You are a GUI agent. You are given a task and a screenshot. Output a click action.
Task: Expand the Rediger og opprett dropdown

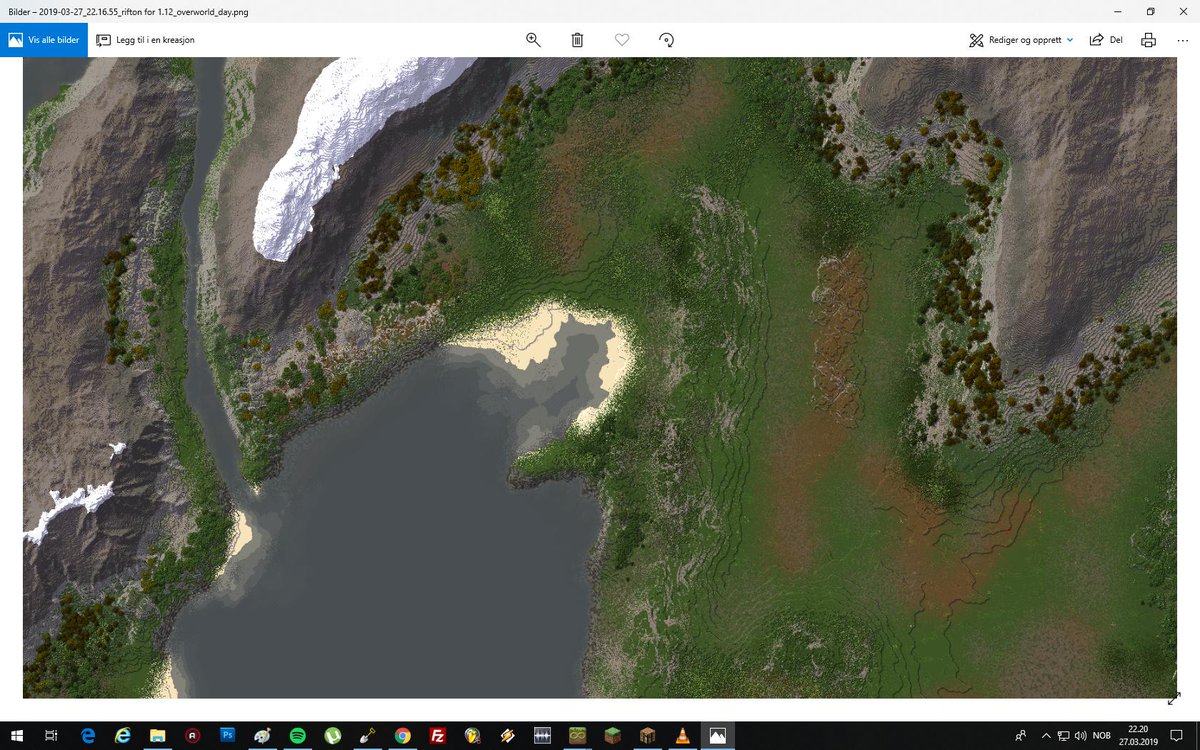point(1021,40)
